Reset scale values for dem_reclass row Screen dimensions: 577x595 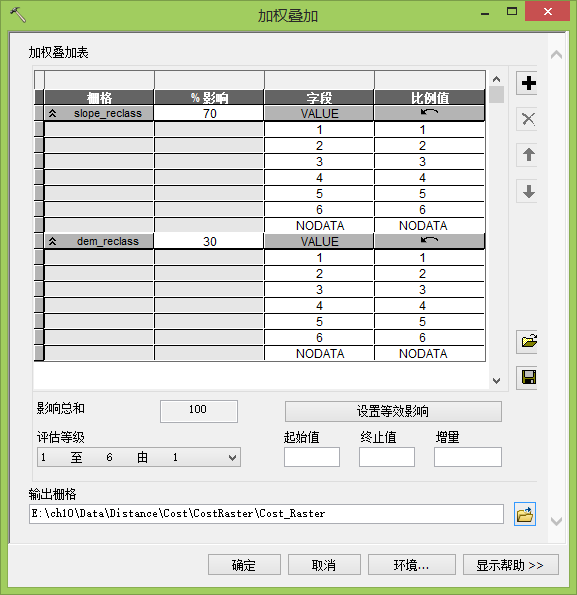coord(429,241)
